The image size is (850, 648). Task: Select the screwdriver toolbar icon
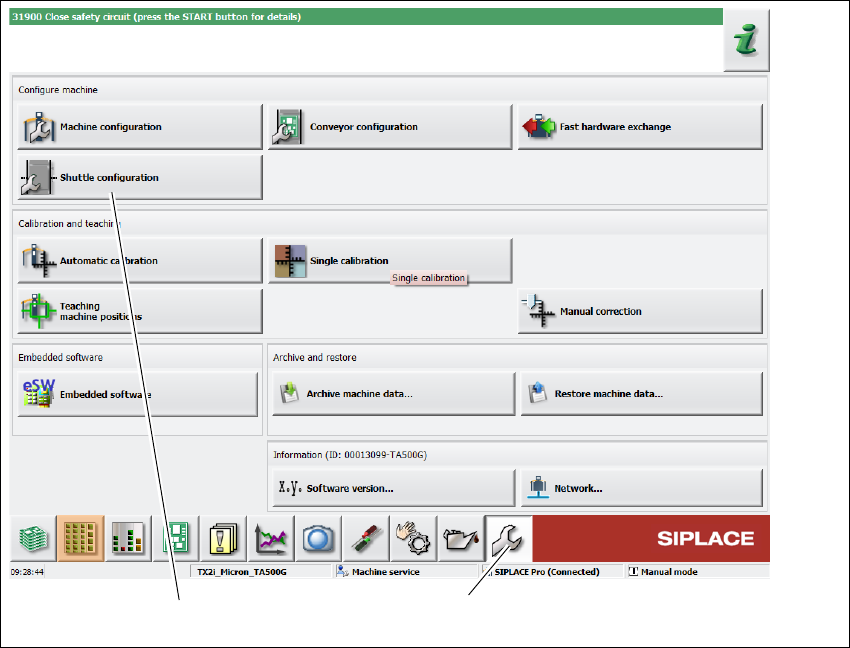(x=365, y=538)
